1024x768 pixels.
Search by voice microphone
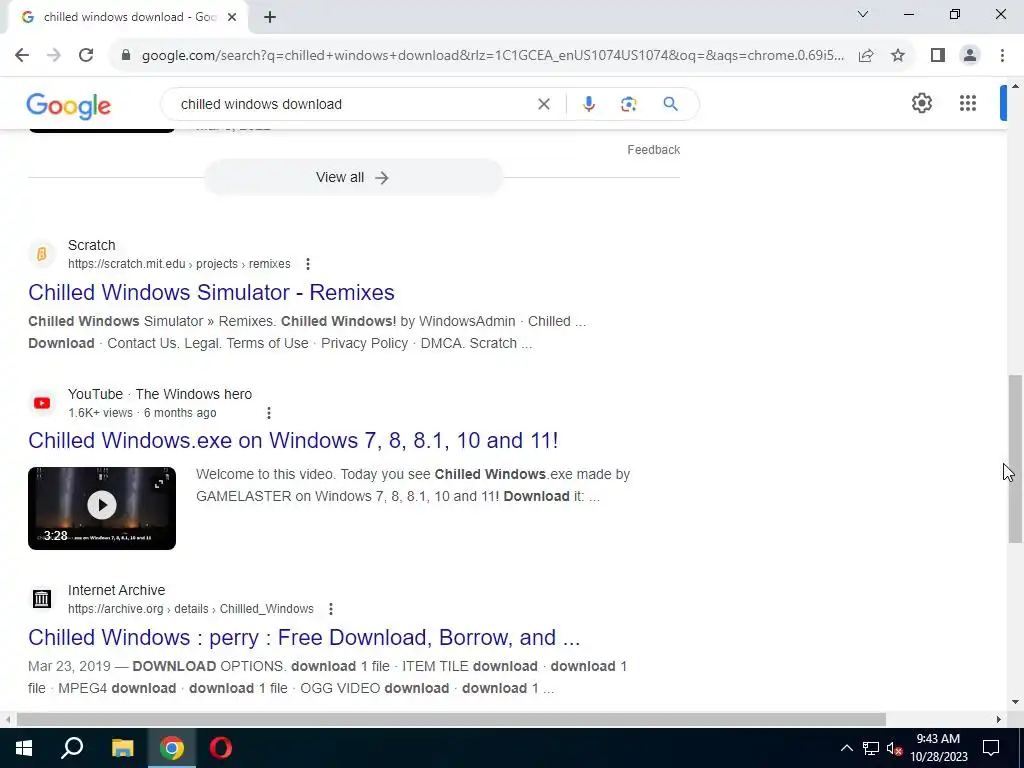click(588, 104)
